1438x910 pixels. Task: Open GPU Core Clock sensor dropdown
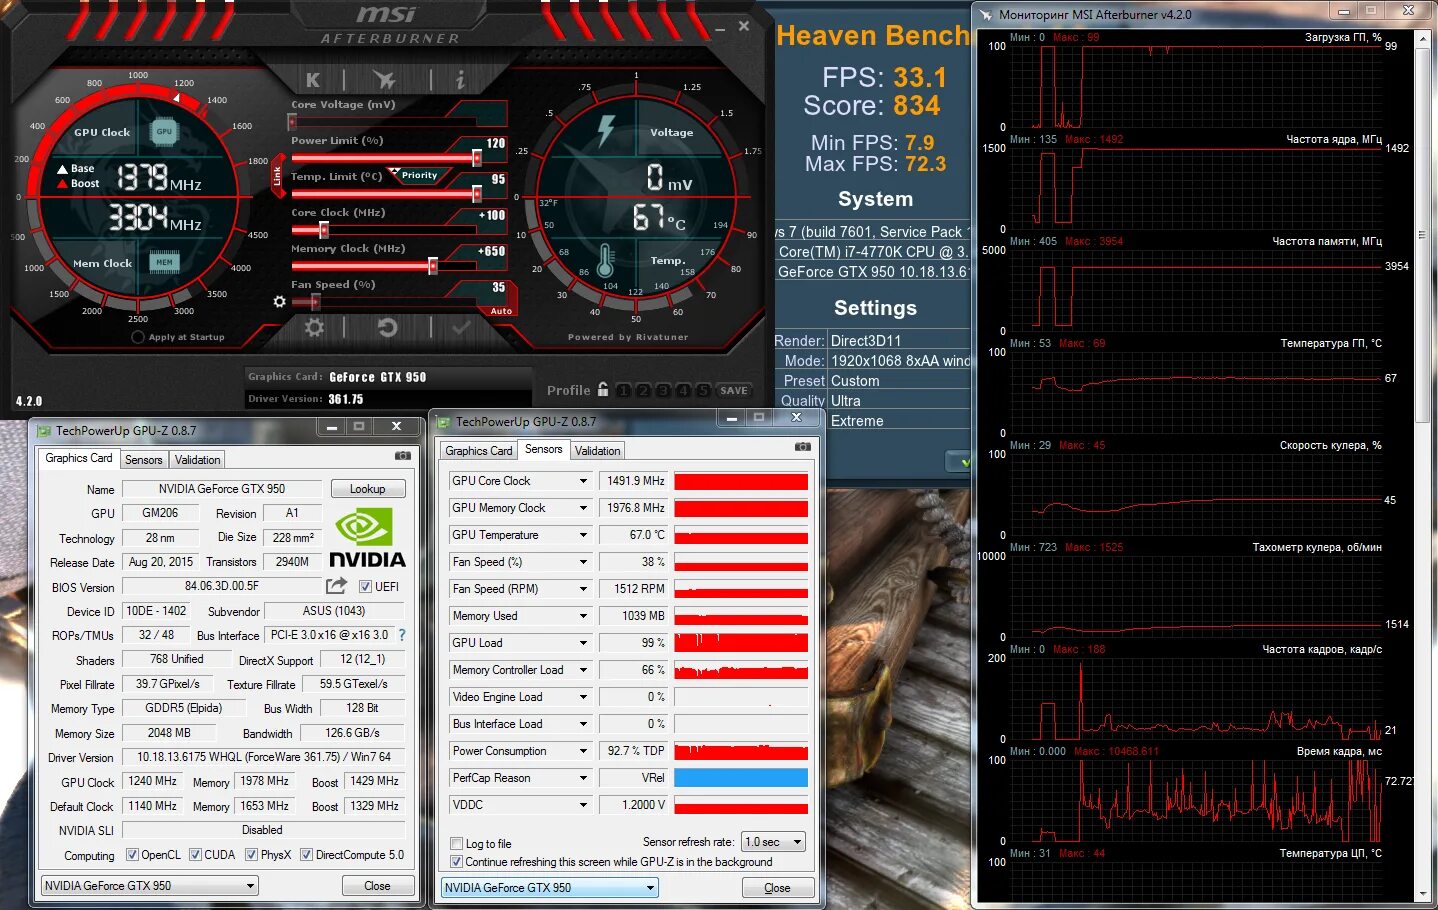pyautogui.click(x=584, y=481)
